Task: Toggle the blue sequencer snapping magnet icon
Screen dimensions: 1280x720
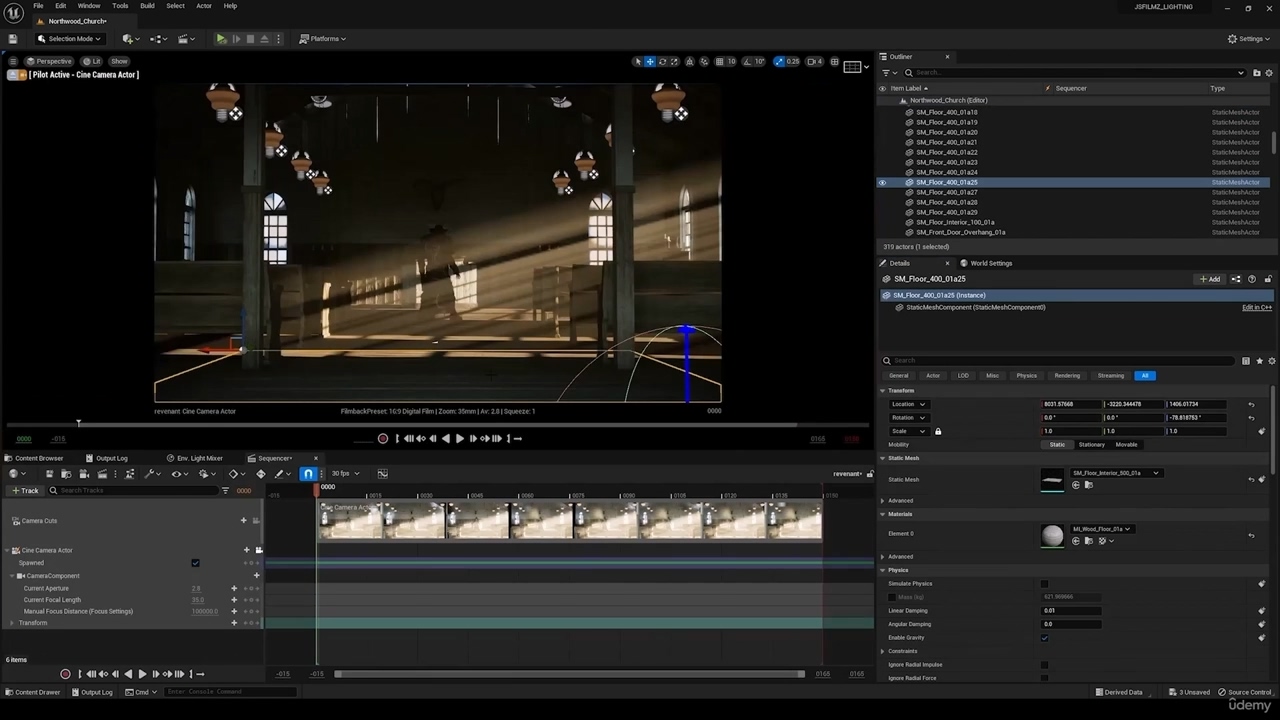Action: coord(308,474)
